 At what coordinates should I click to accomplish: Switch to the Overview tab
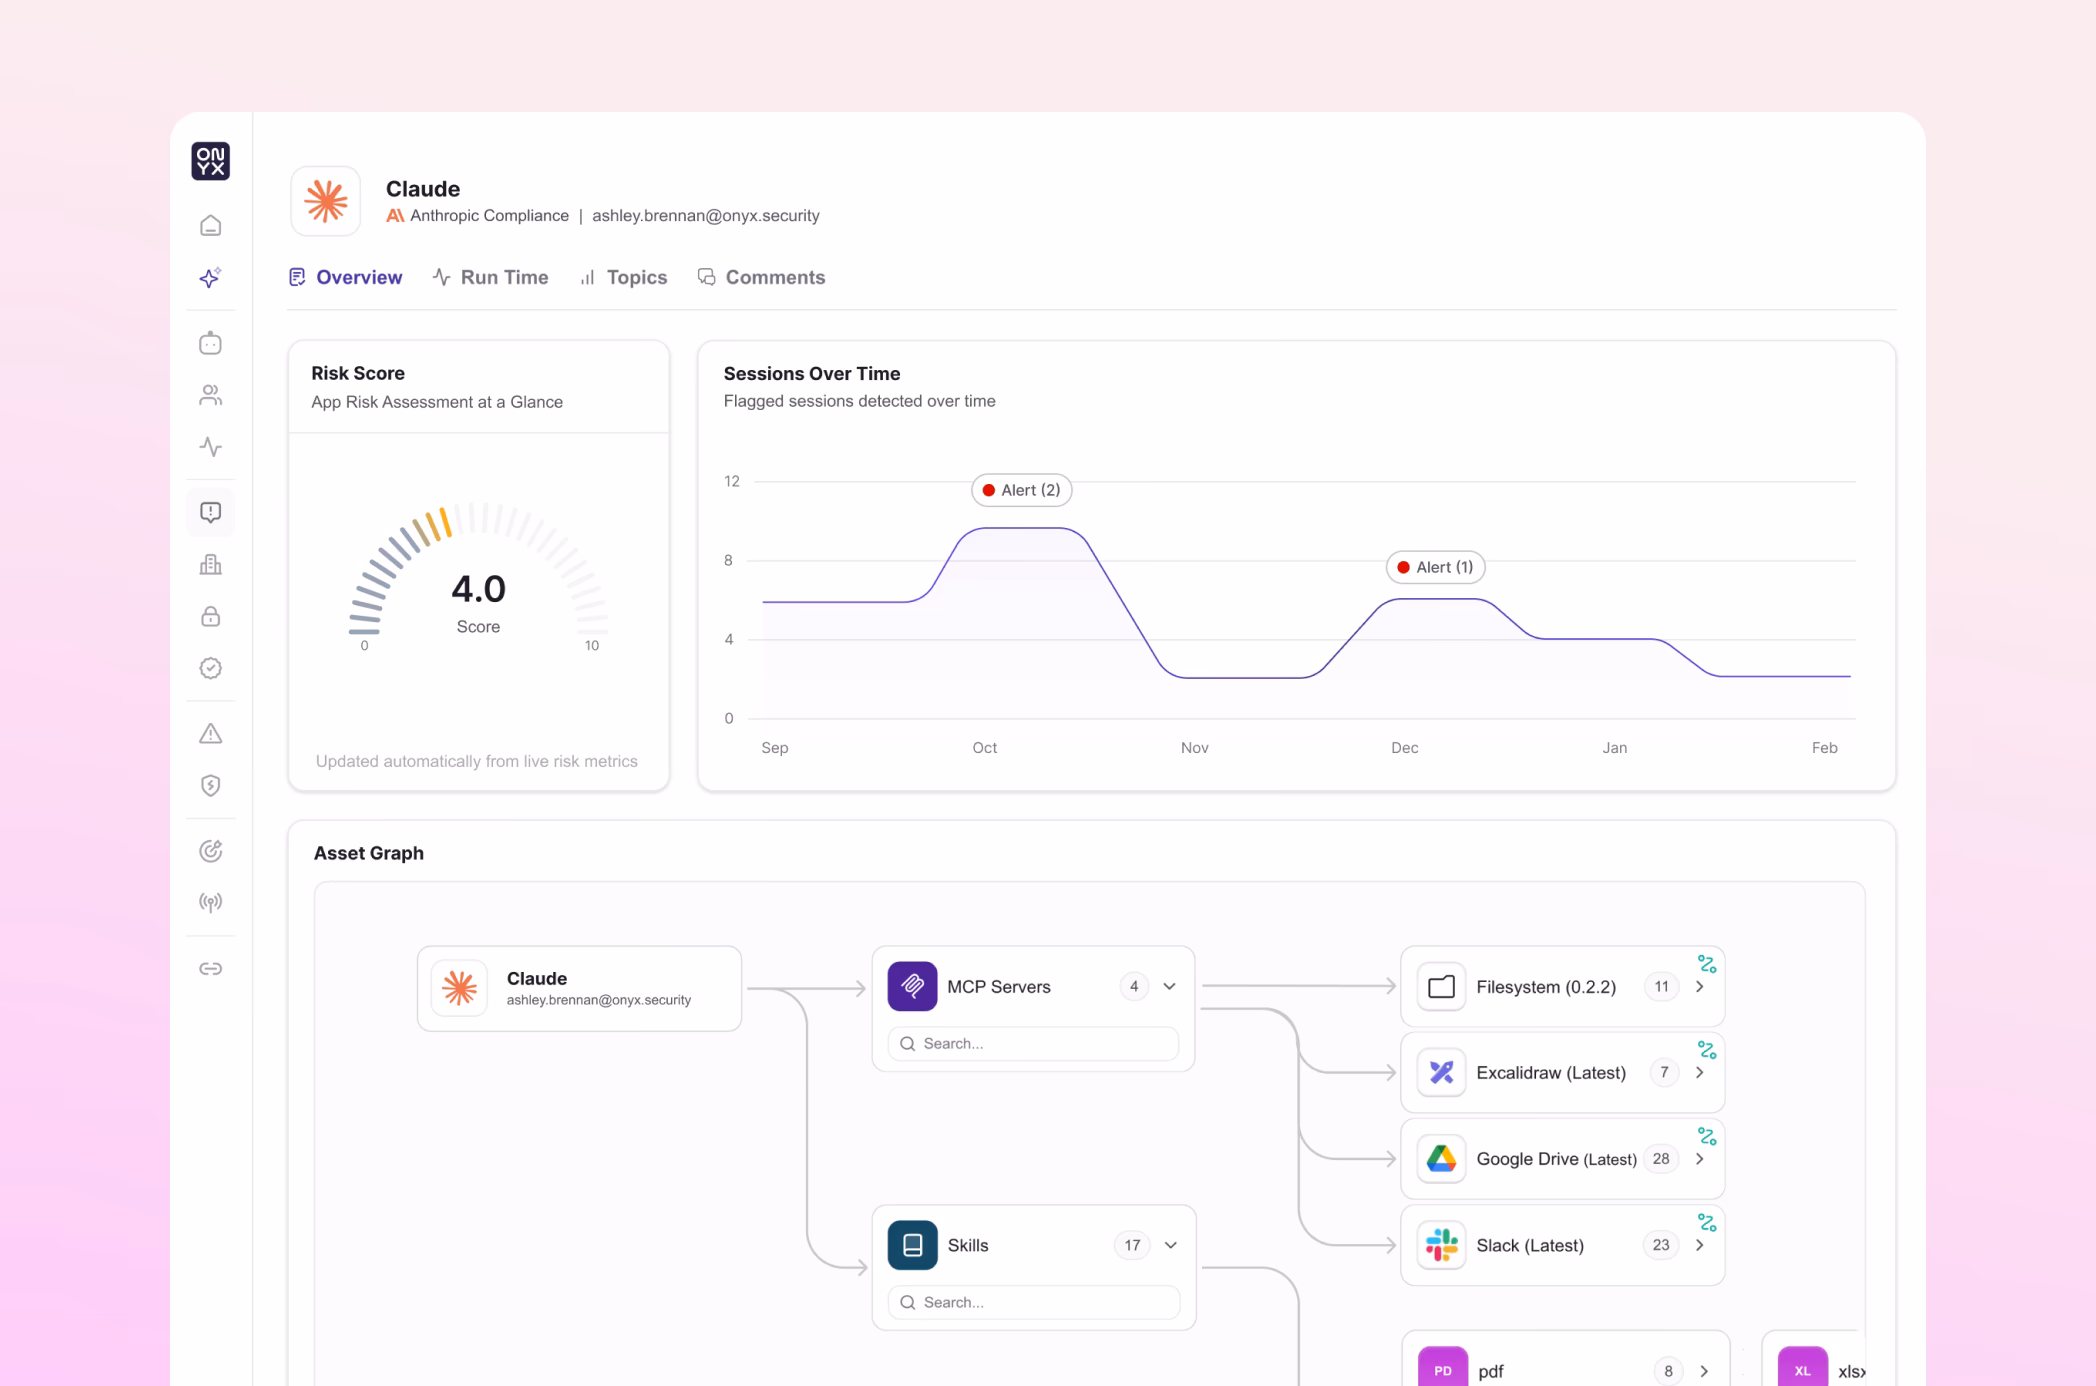pyautogui.click(x=346, y=277)
